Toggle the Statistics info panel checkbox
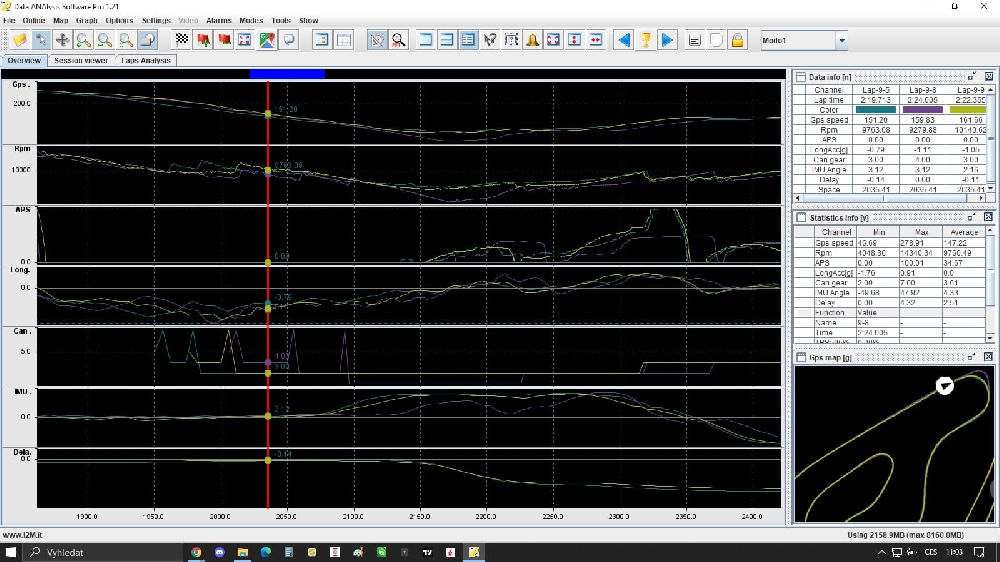Screen dimensions: 1000x562 (801, 217)
